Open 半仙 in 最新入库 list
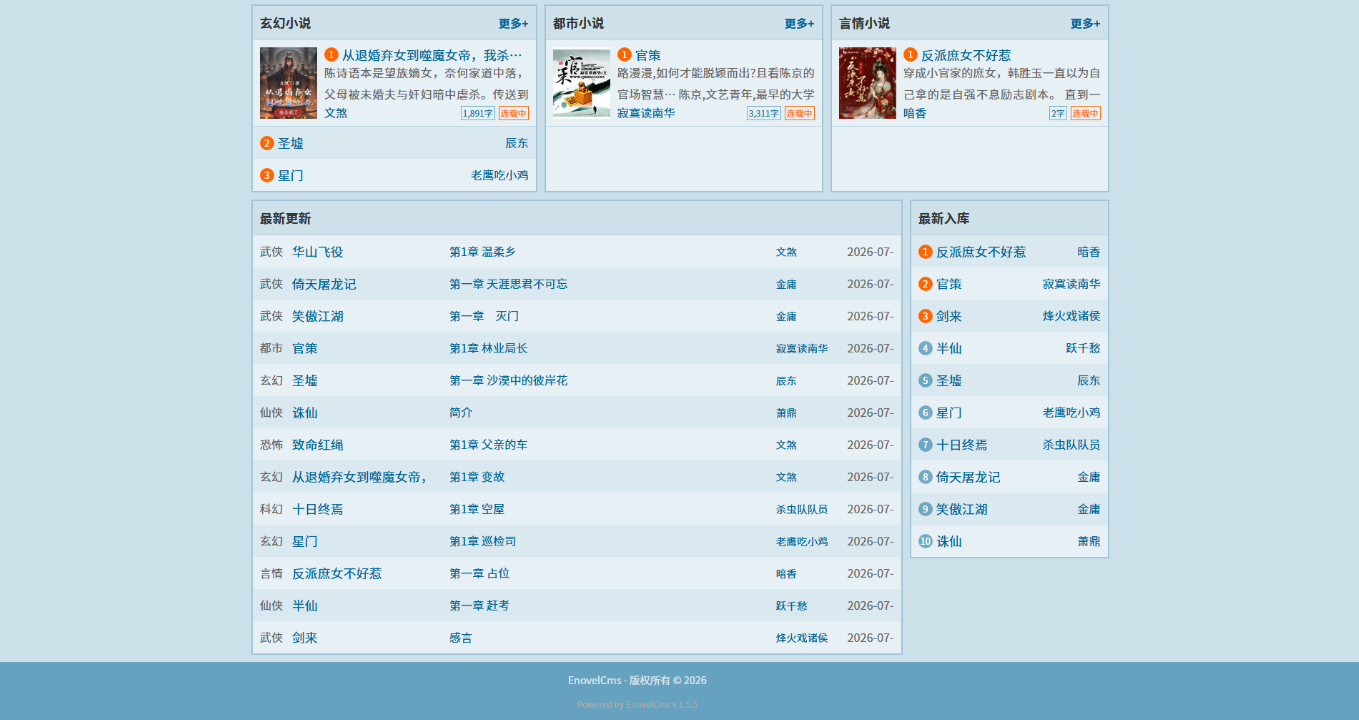The width and height of the screenshot is (1359, 720). point(949,348)
